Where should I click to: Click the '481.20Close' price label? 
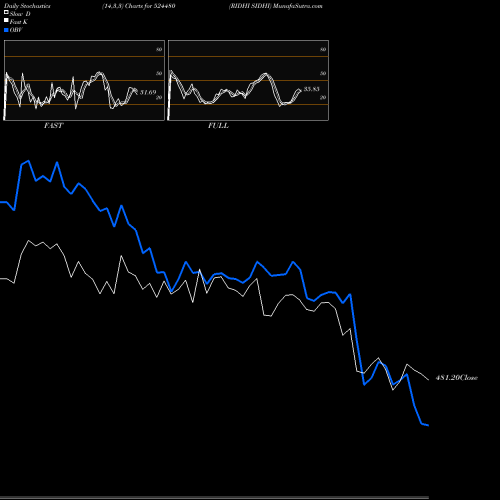[457, 378]
